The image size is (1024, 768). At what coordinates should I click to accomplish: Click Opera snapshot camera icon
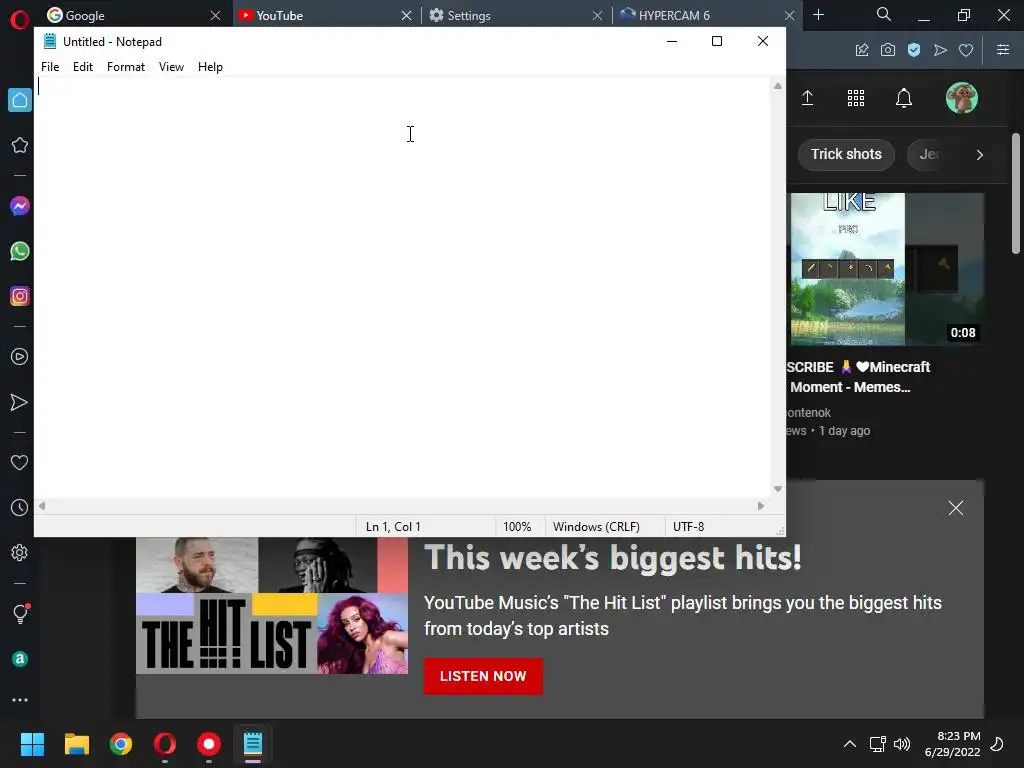tap(888, 50)
